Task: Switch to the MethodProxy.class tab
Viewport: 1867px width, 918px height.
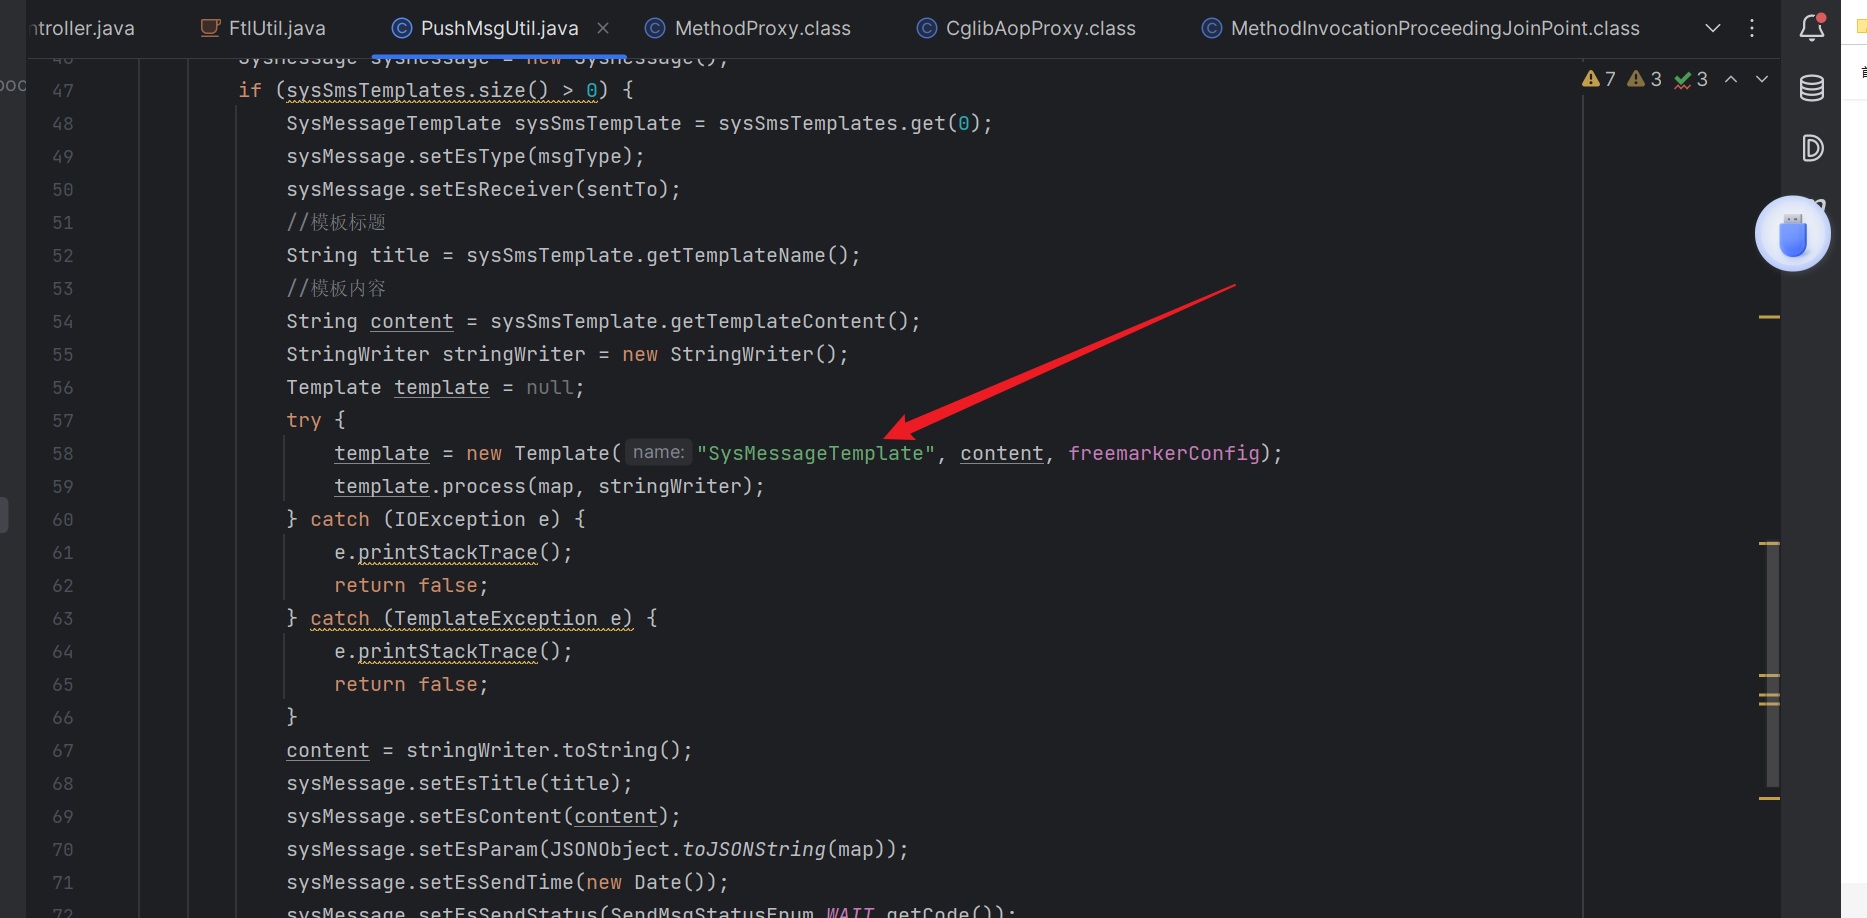Action: point(762,28)
